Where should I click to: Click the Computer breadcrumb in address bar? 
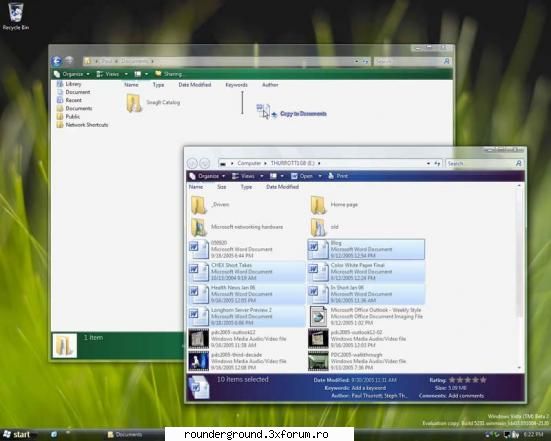pos(249,163)
